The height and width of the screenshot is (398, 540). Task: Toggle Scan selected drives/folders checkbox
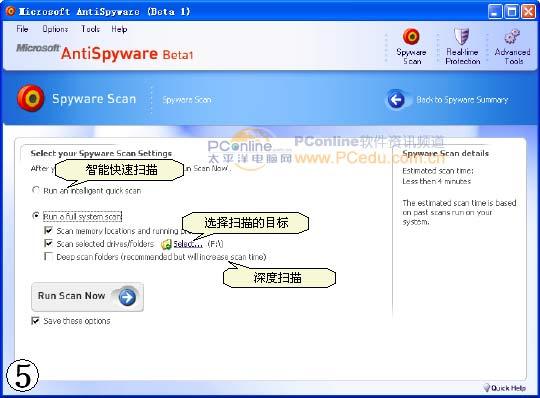tap(48, 243)
